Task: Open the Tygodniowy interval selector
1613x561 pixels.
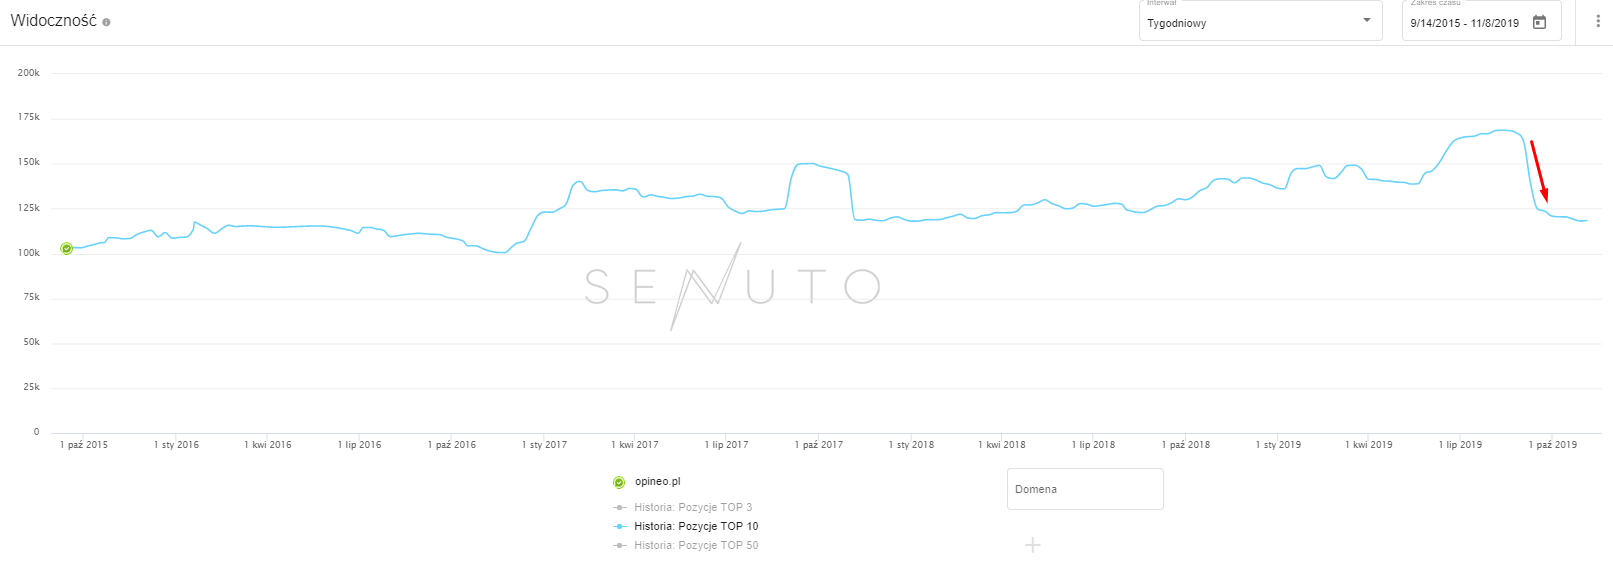Action: click(1250, 22)
